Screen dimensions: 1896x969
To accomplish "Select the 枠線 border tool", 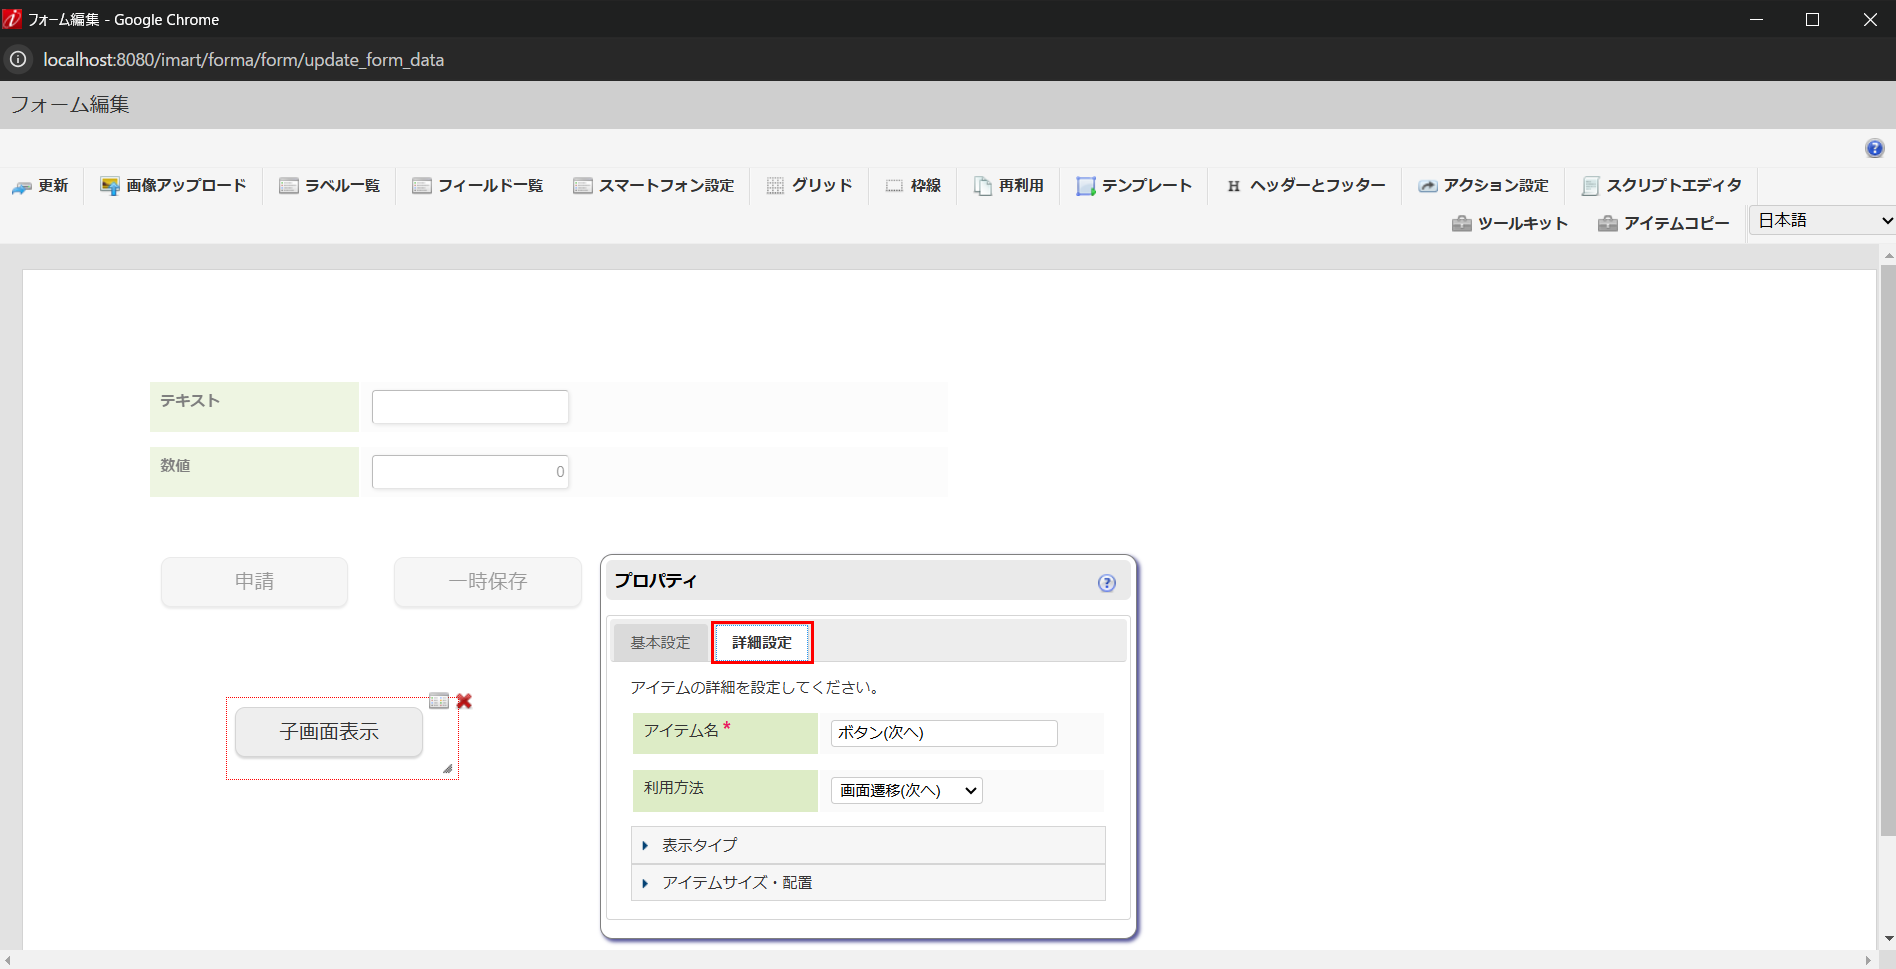I will pos(912,185).
